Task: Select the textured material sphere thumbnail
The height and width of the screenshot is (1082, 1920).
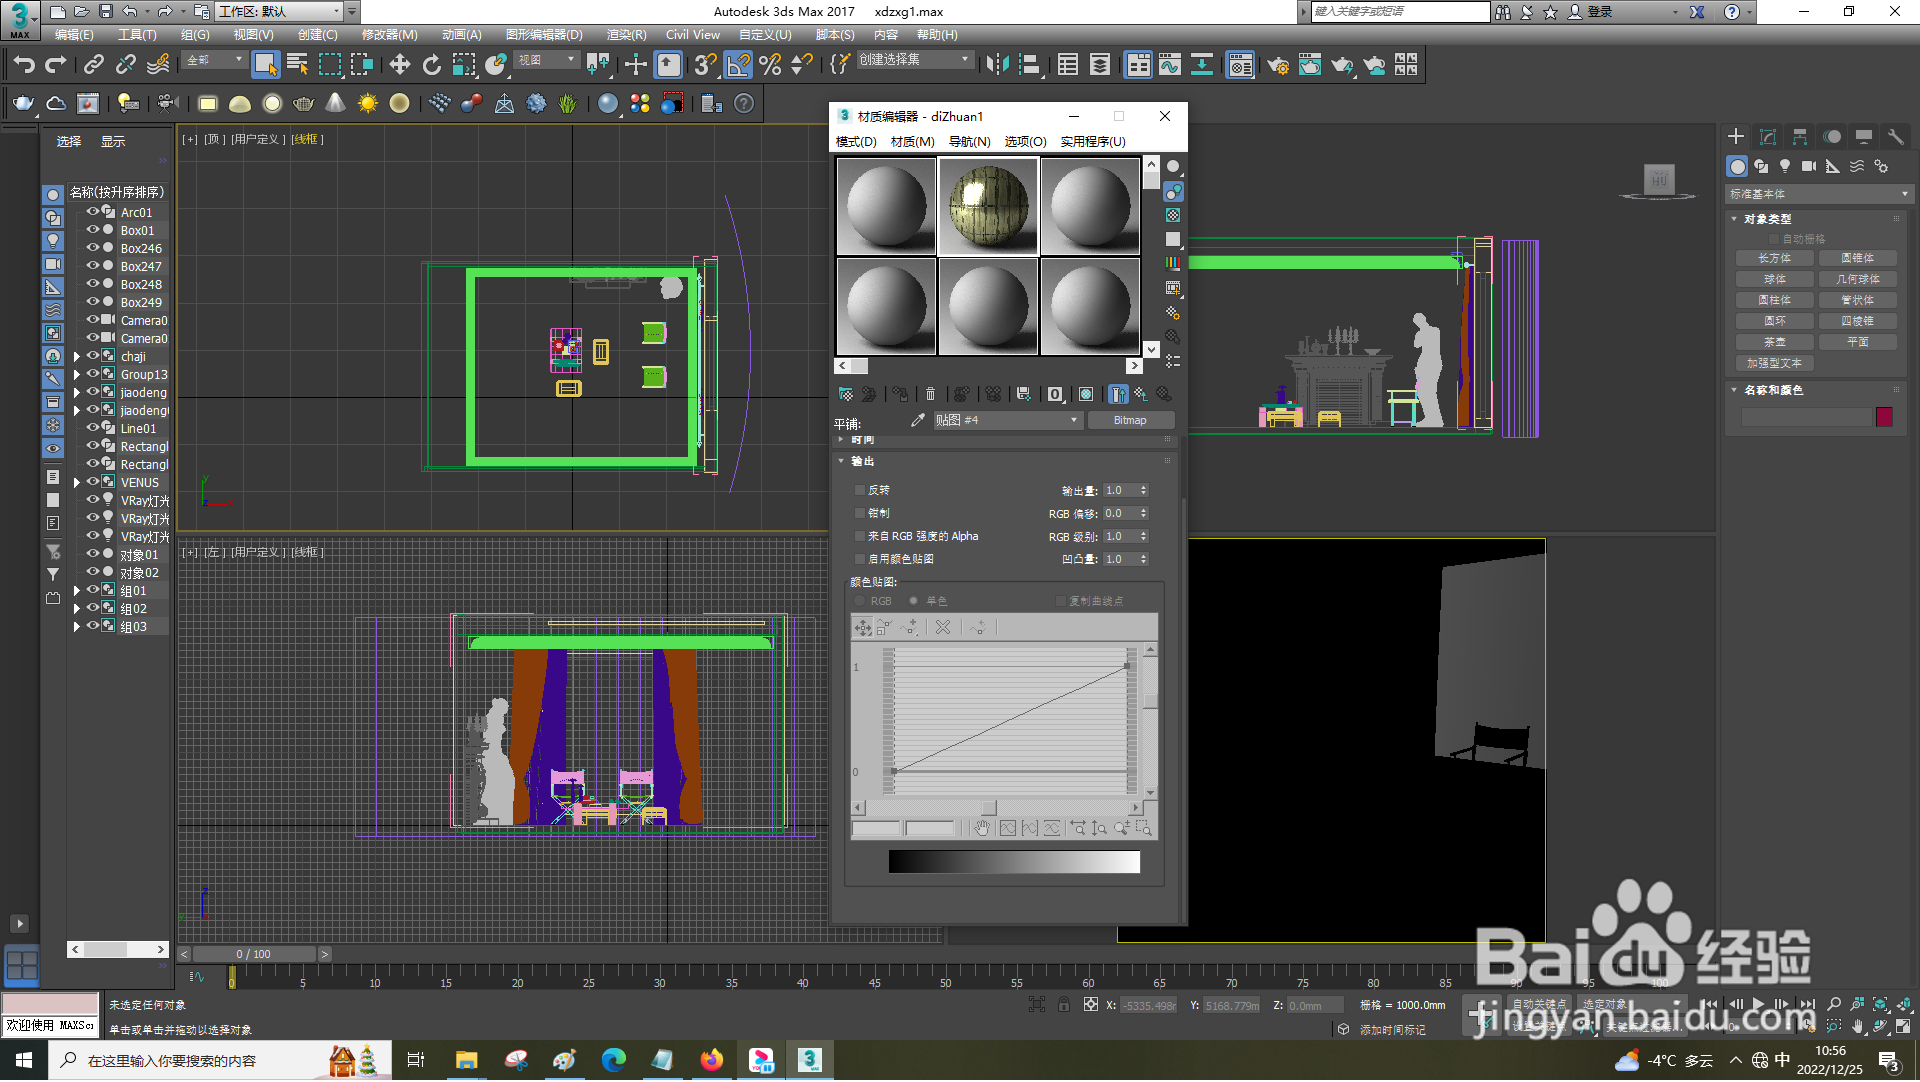Action: pyautogui.click(x=988, y=204)
